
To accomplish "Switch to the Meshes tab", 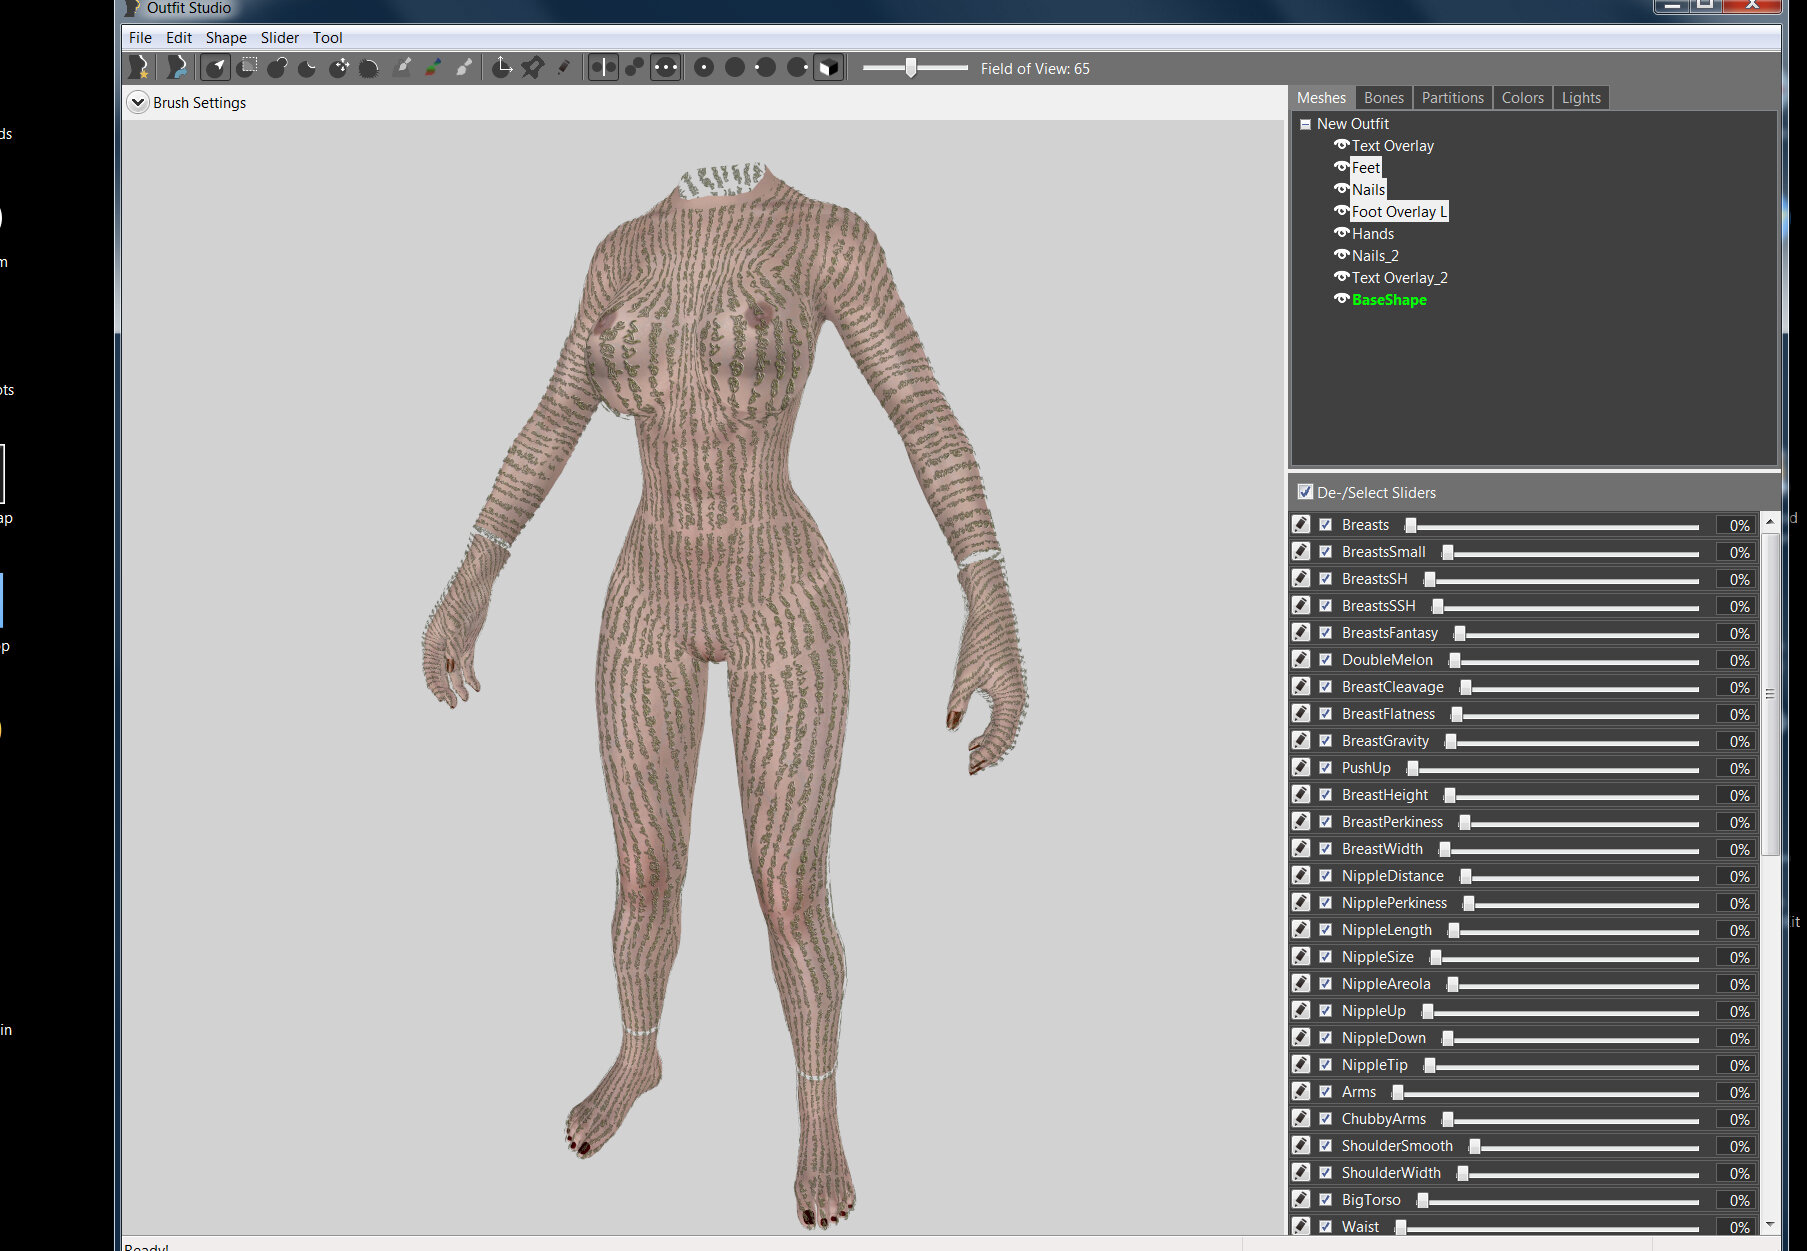I will pos(1321,97).
